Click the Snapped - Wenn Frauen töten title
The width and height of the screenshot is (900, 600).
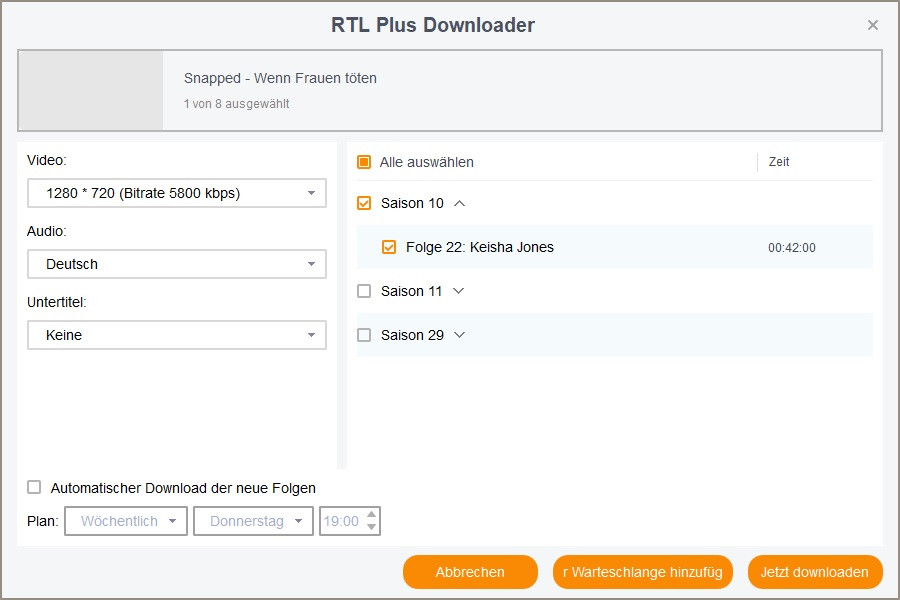tap(280, 78)
